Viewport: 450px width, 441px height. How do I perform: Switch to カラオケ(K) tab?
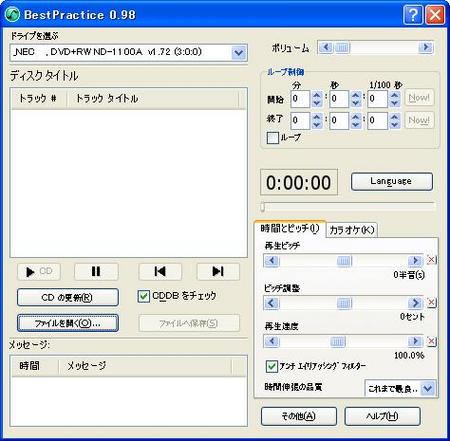pyautogui.click(x=352, y=230)
